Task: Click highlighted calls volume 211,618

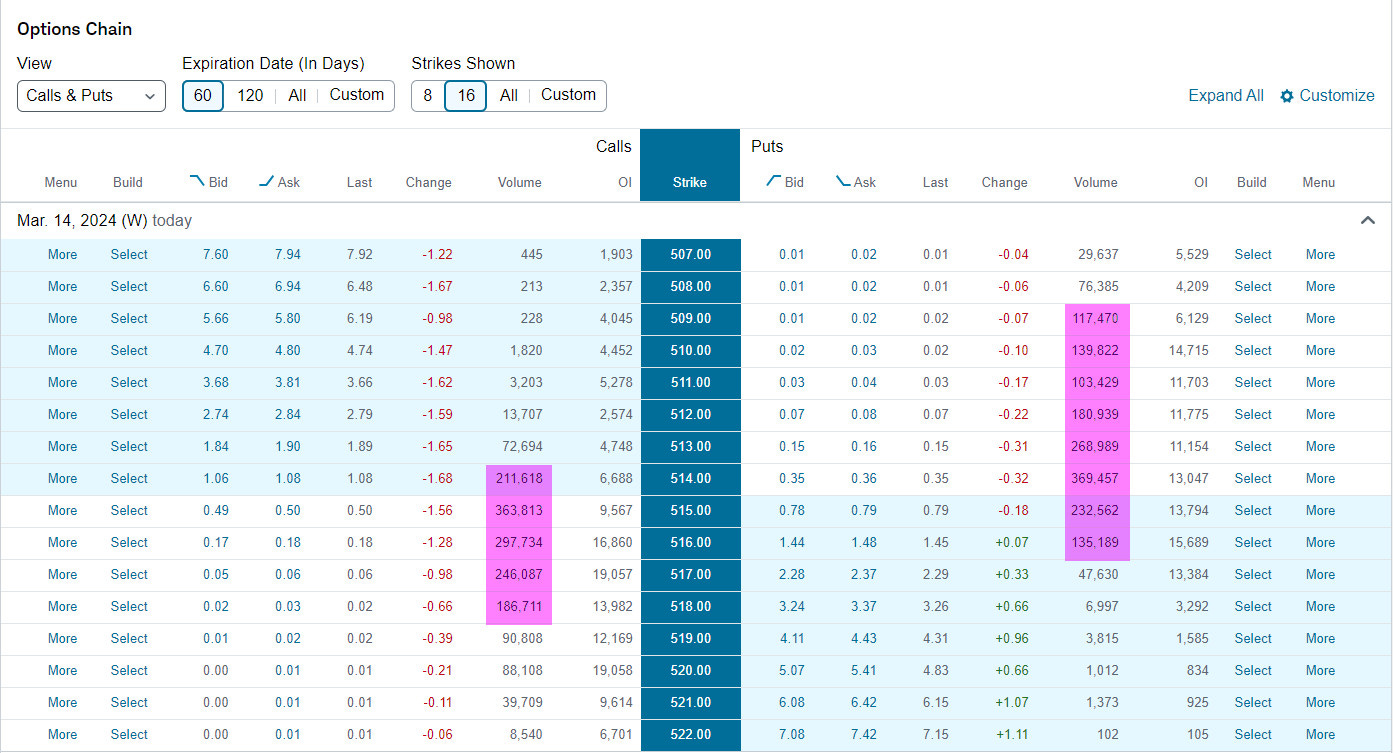Action: (519, 479)
